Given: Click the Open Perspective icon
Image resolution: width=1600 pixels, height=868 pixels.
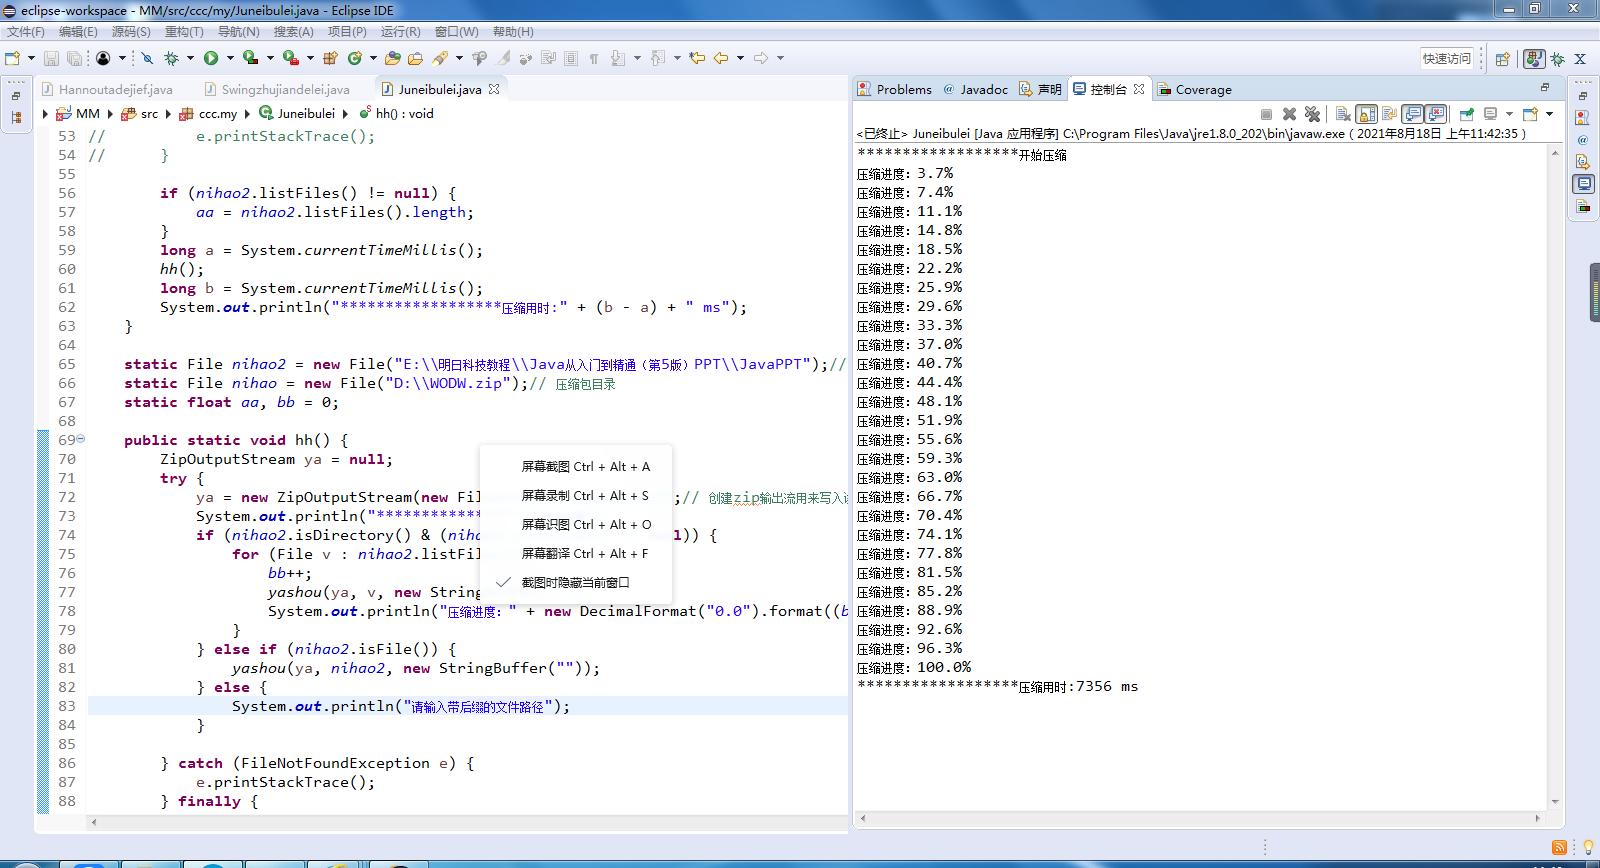Looking at the screenshot, I should (x=1502, y=59).
